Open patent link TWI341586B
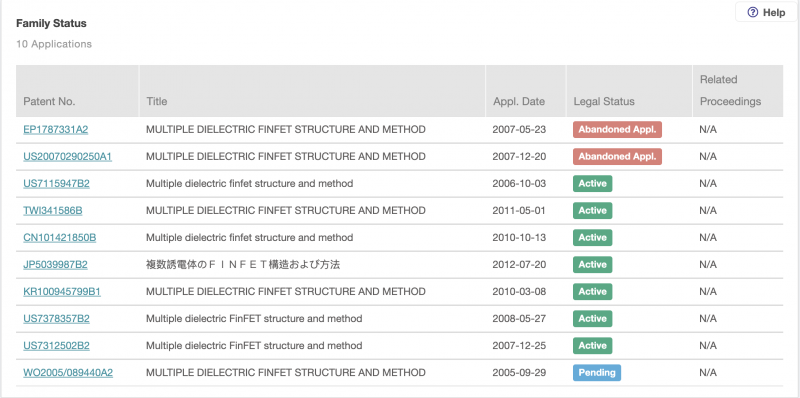 pos(53,211)
